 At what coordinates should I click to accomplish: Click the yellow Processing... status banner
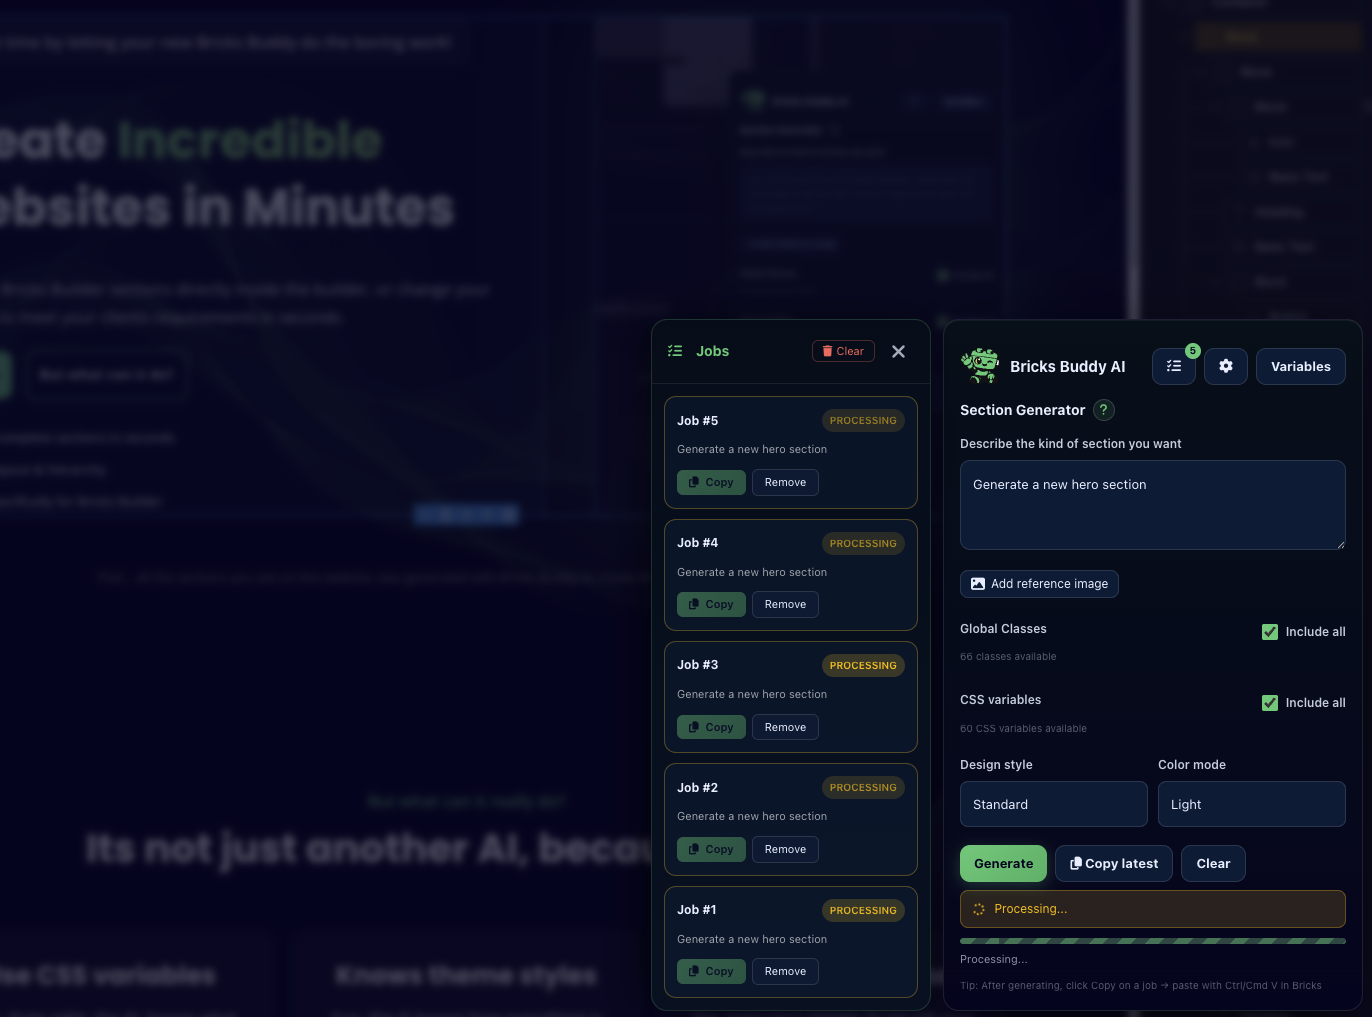click(x=1152, y=909)
